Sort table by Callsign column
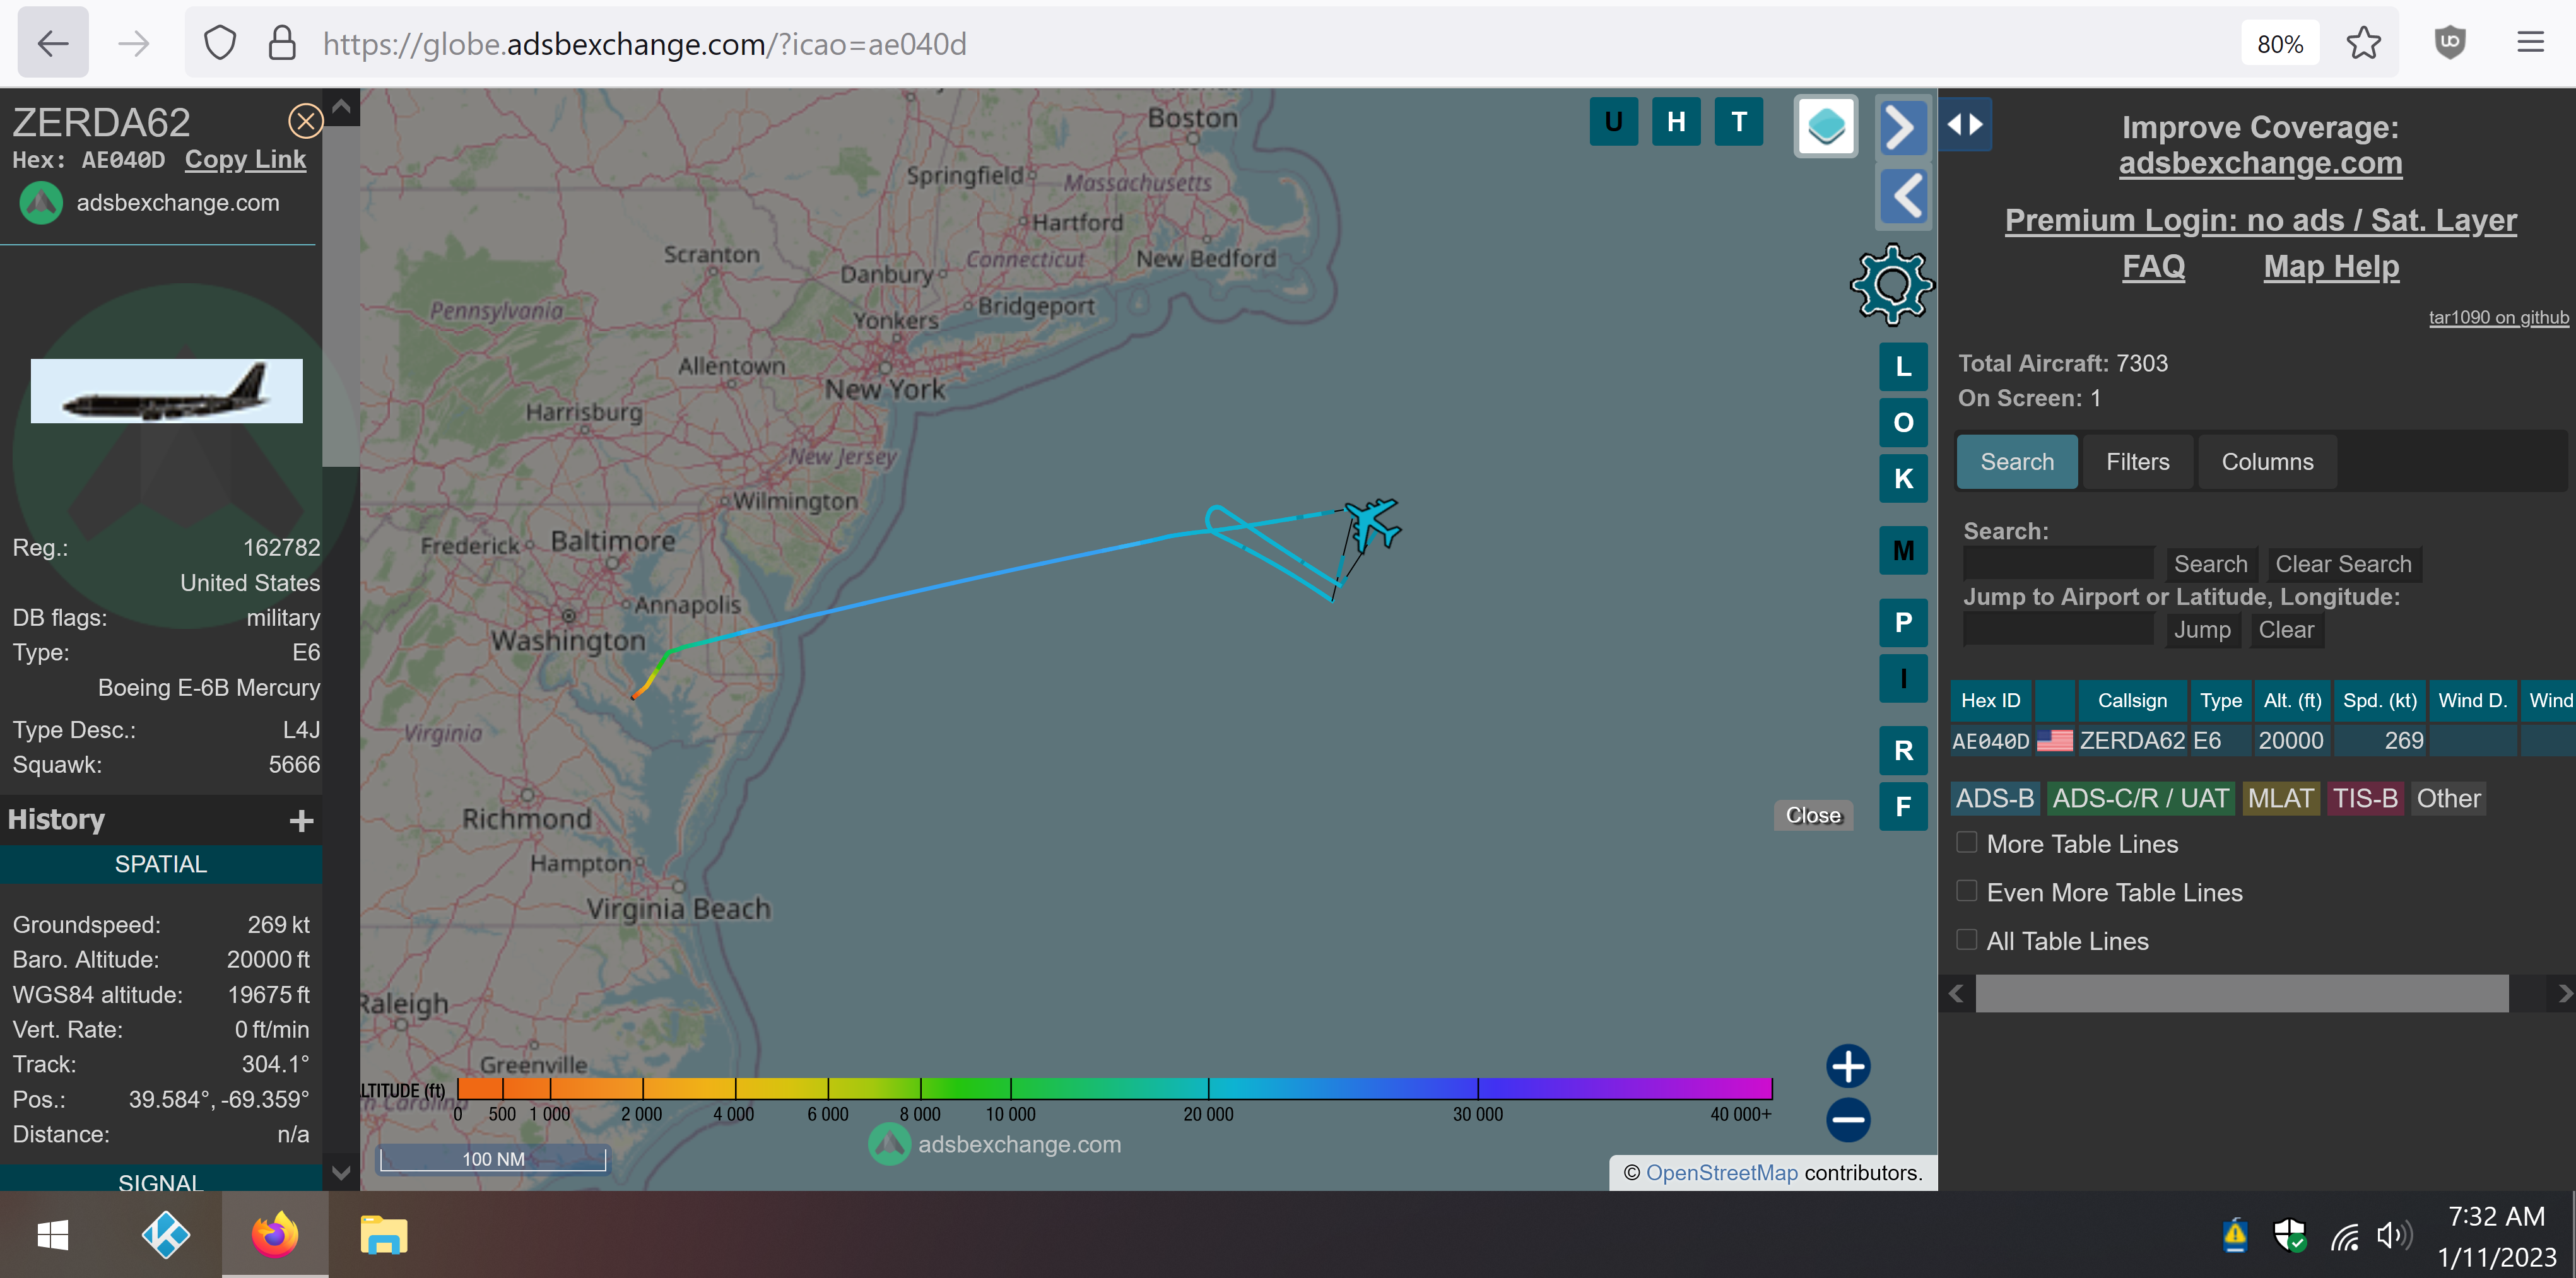The width and height of the screenshot is (2576, 1278). [2132, 700]
